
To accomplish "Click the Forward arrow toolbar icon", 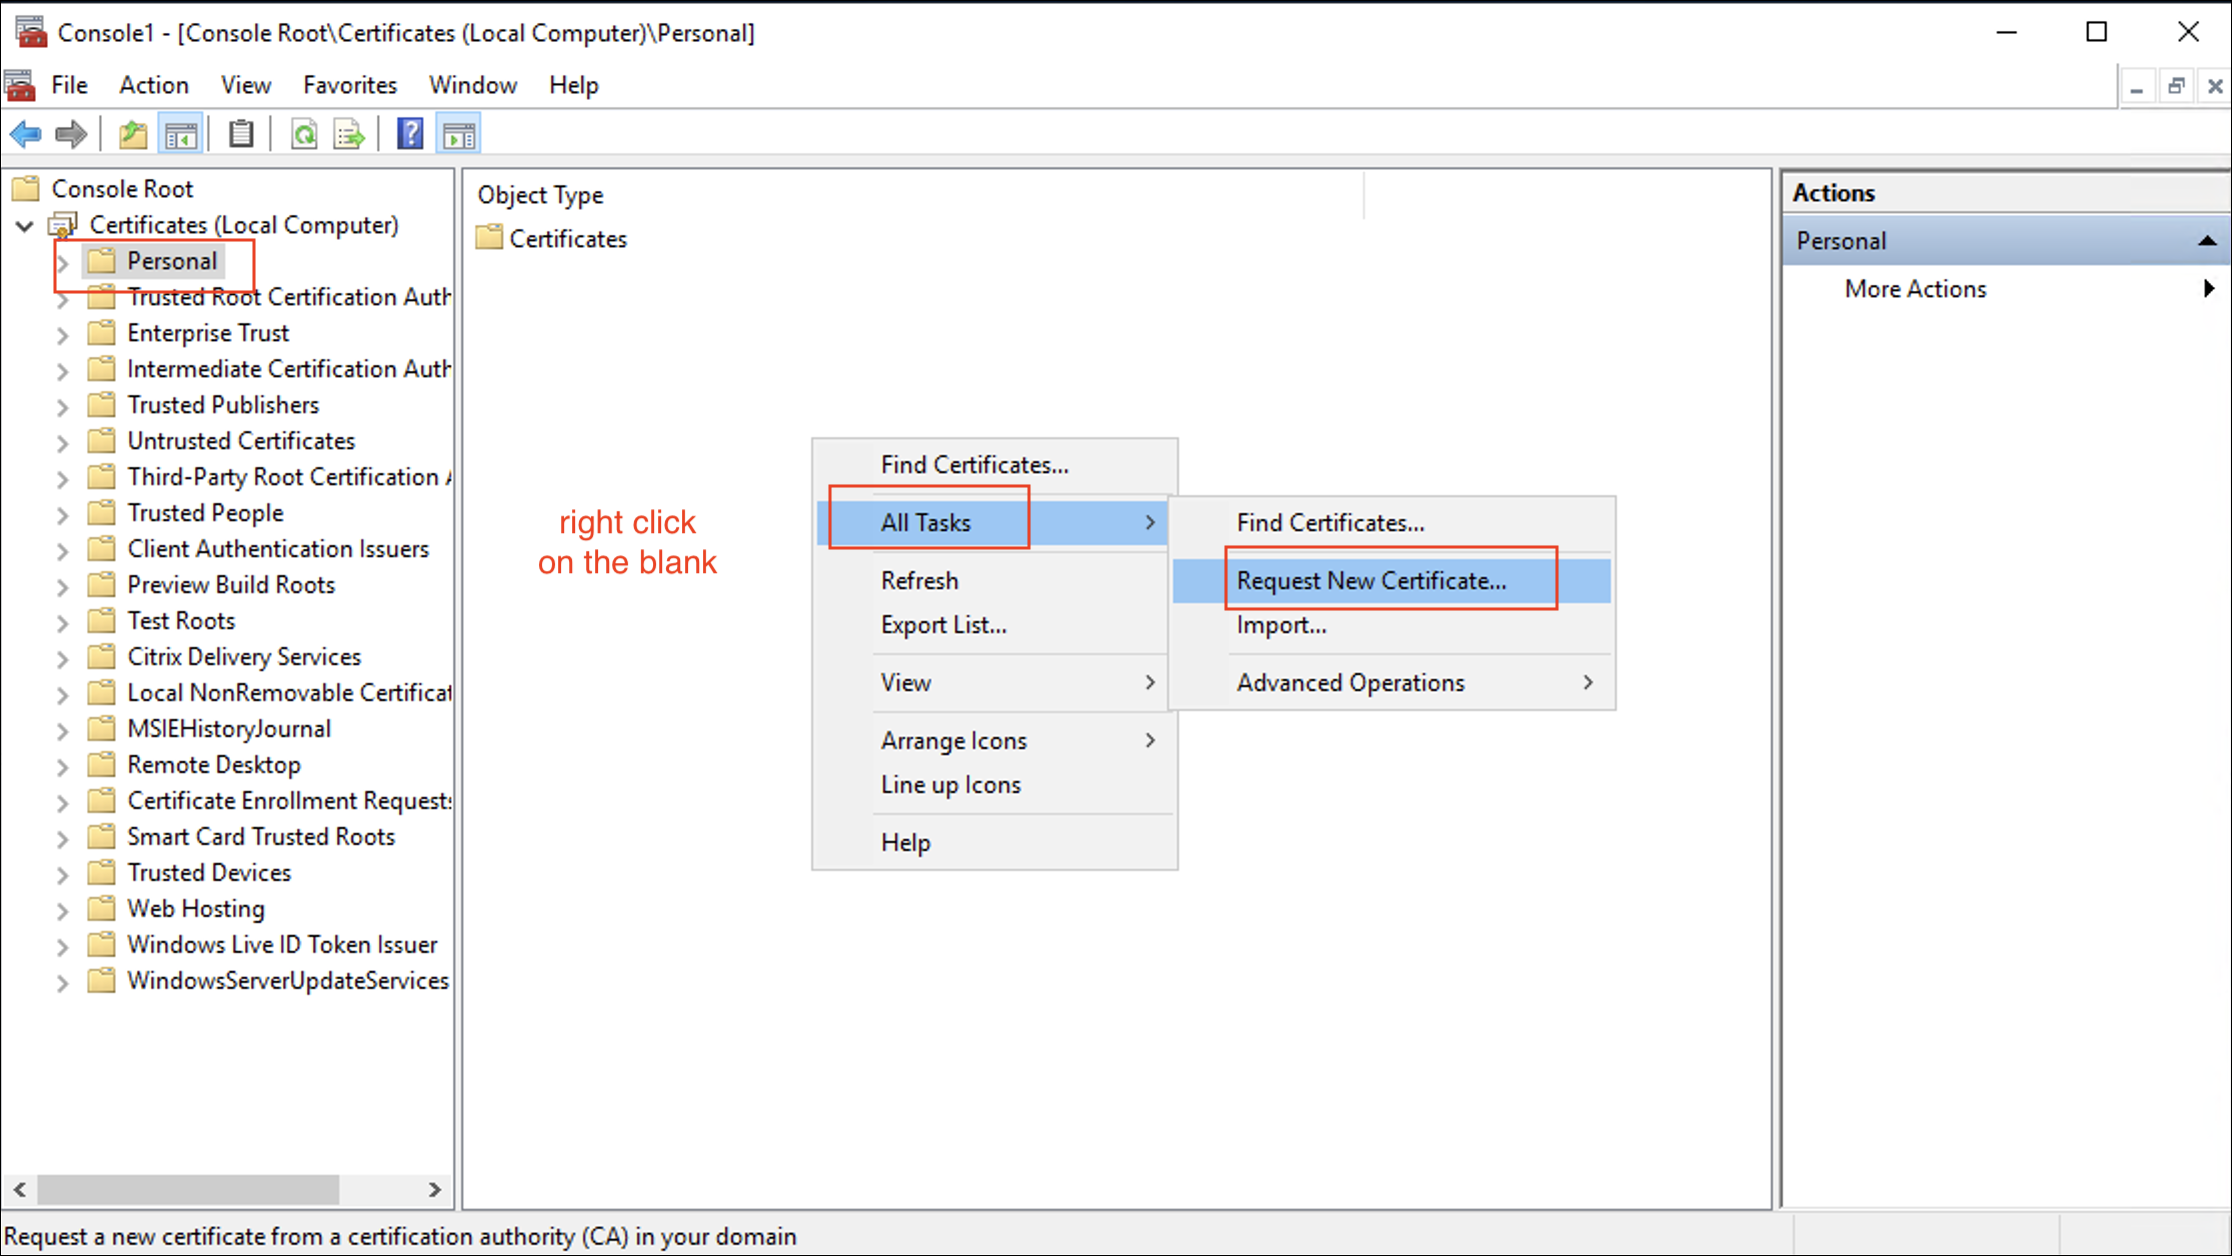I will coord(71,134).
